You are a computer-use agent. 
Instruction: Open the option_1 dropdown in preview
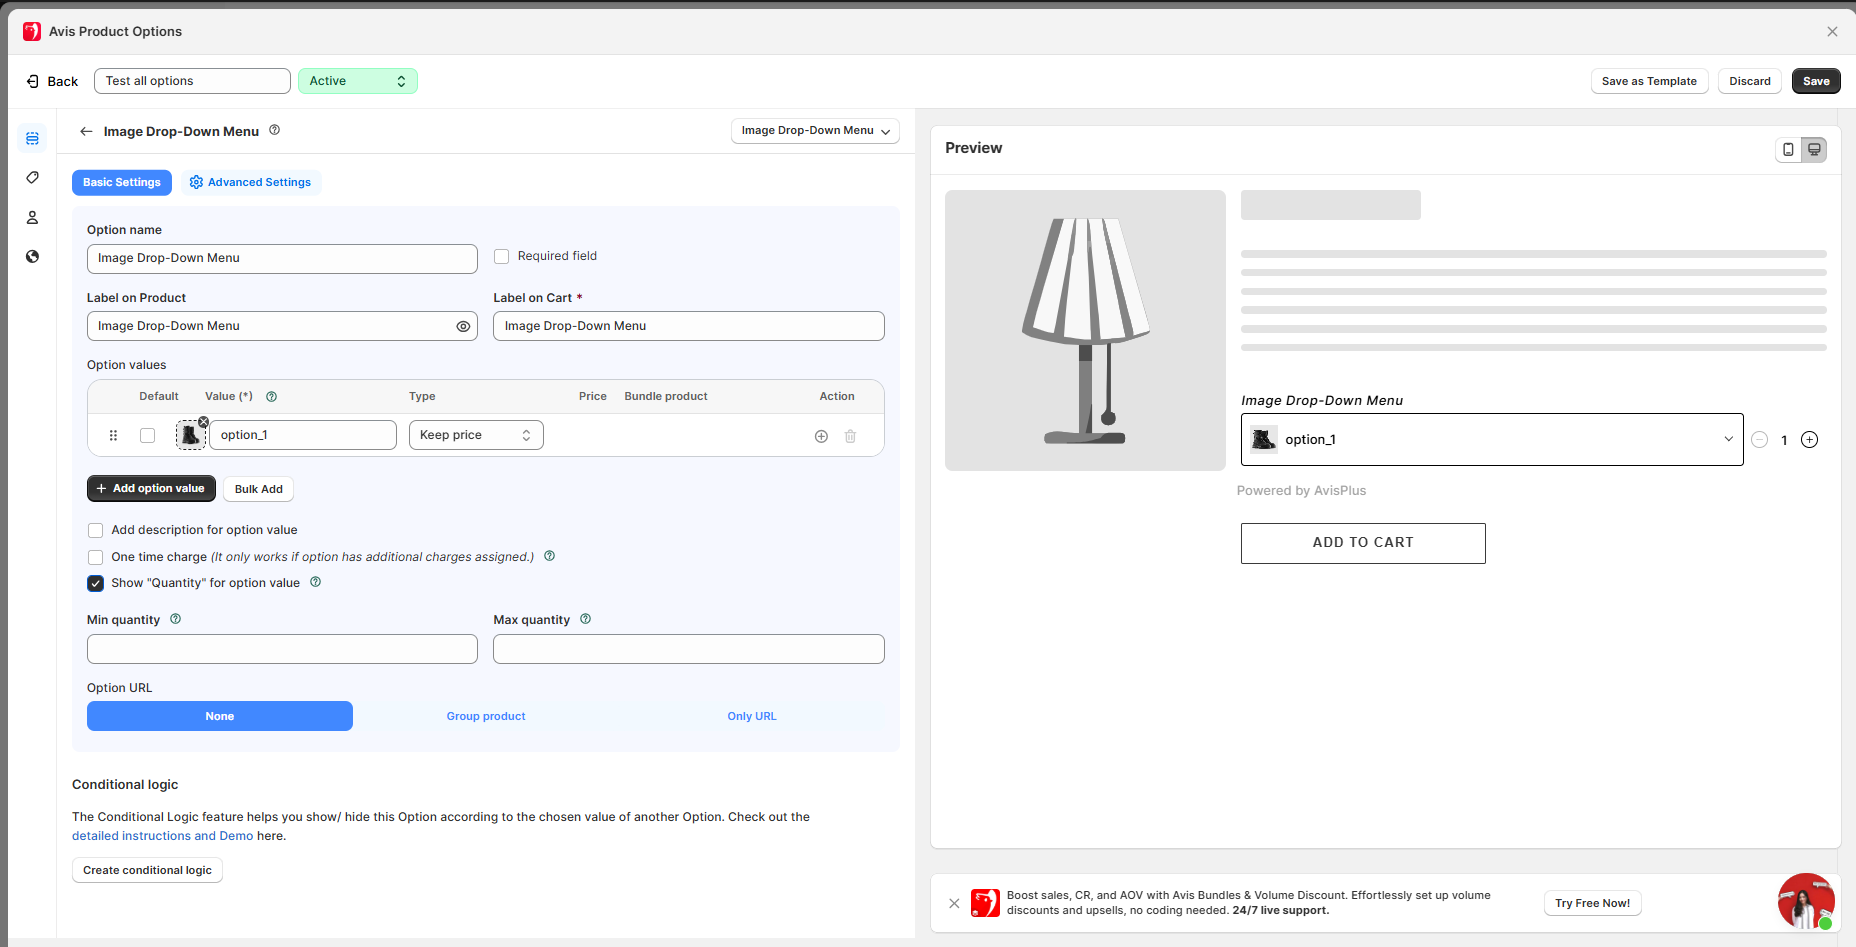coord(1491,440)
